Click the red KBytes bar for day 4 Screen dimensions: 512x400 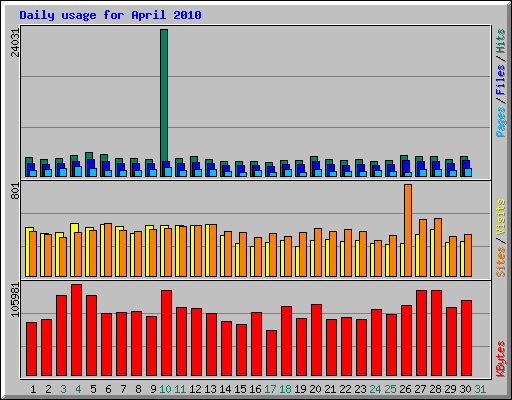click(76, 330)
